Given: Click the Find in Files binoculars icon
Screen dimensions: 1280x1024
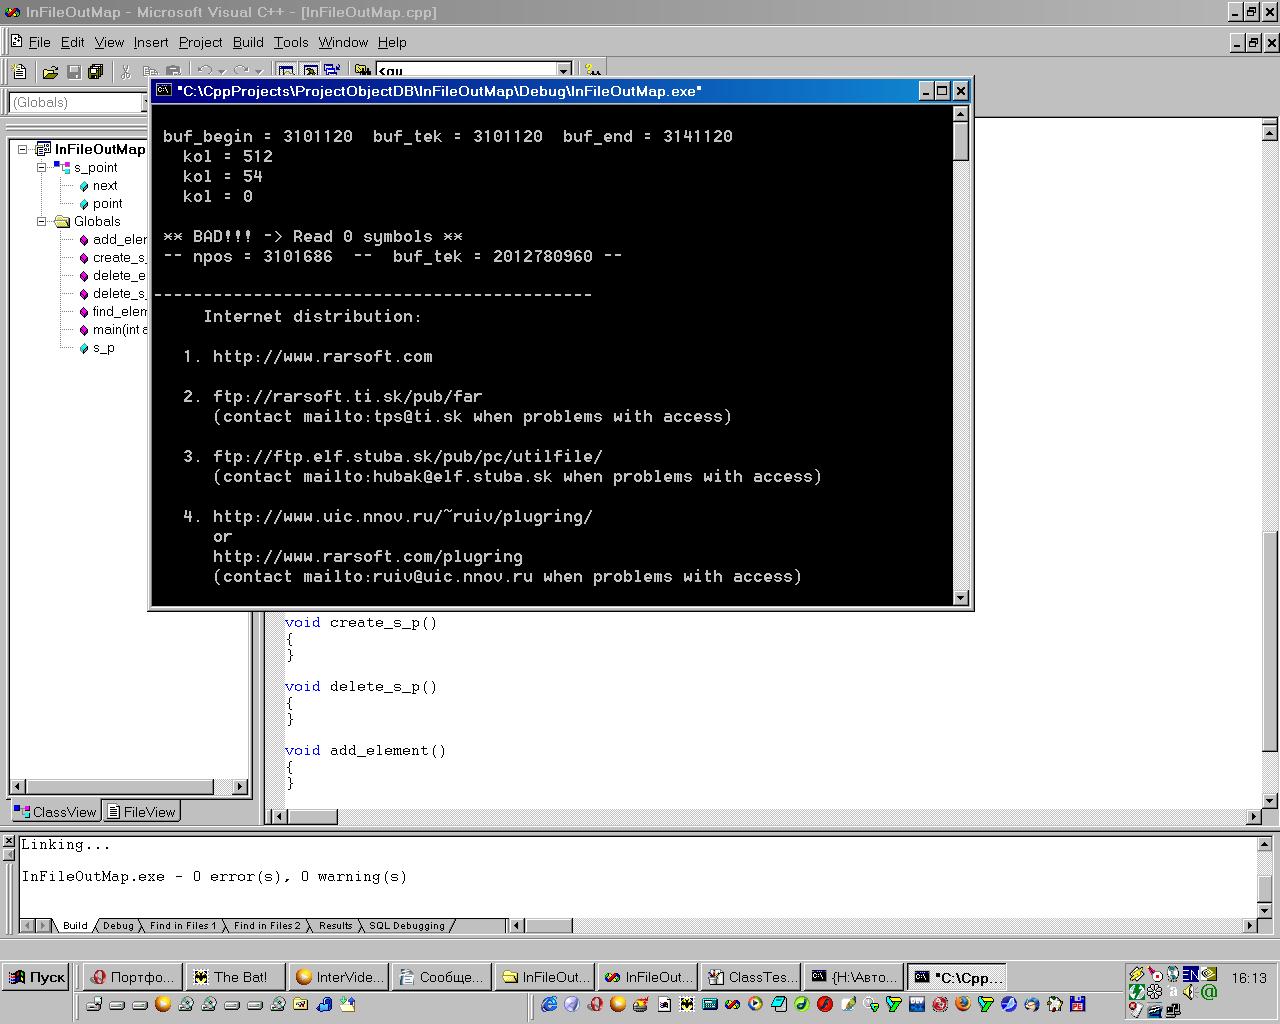Looking at the screenshot, I should 362,72.
